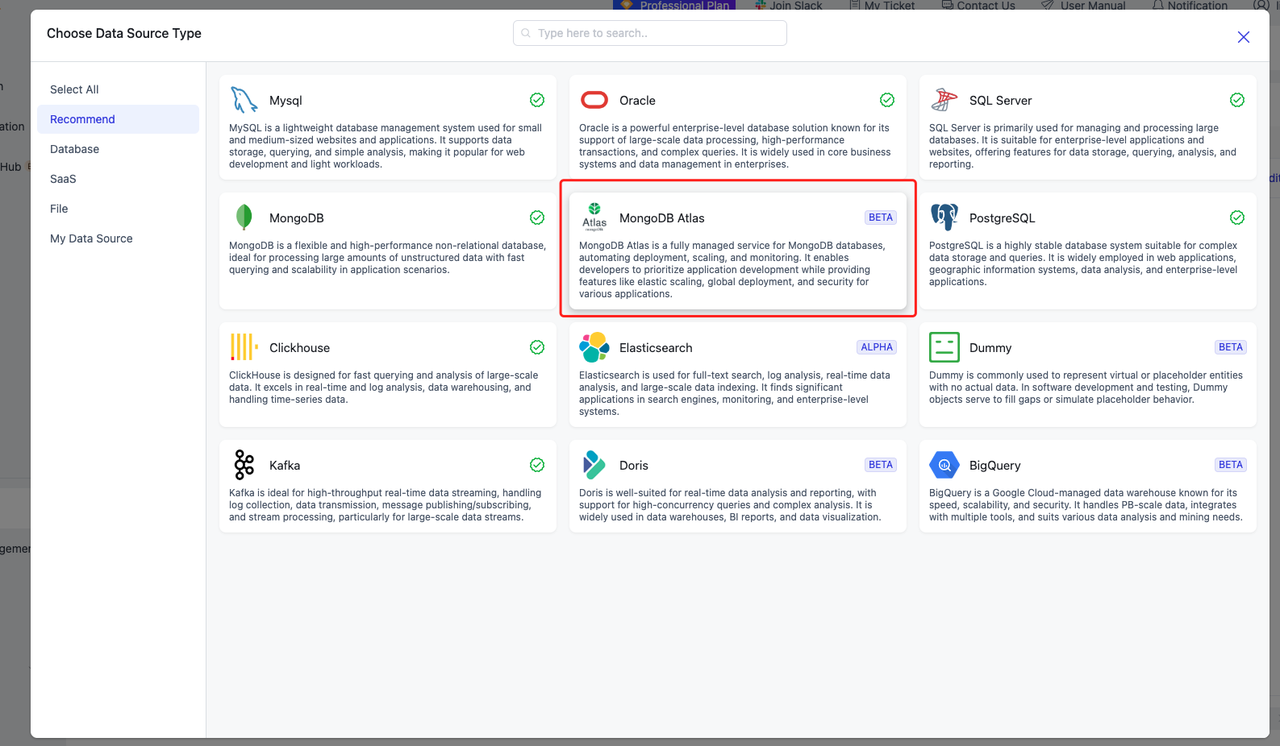
Task: Select the 'Kafka' card title
Action: pos(285,466)
